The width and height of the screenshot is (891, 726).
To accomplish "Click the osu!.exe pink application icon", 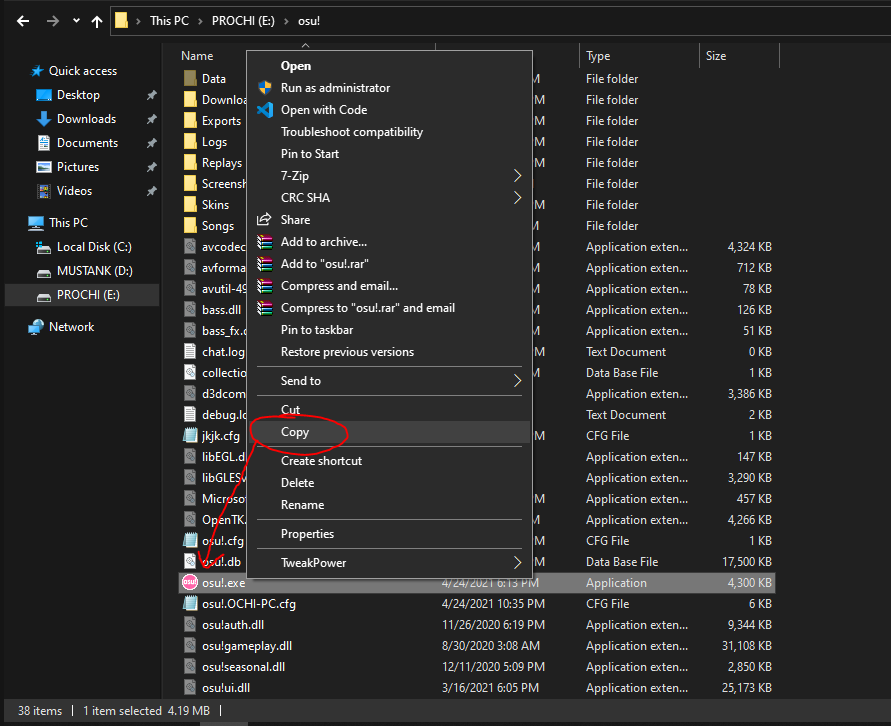I will tap(190, 582).
